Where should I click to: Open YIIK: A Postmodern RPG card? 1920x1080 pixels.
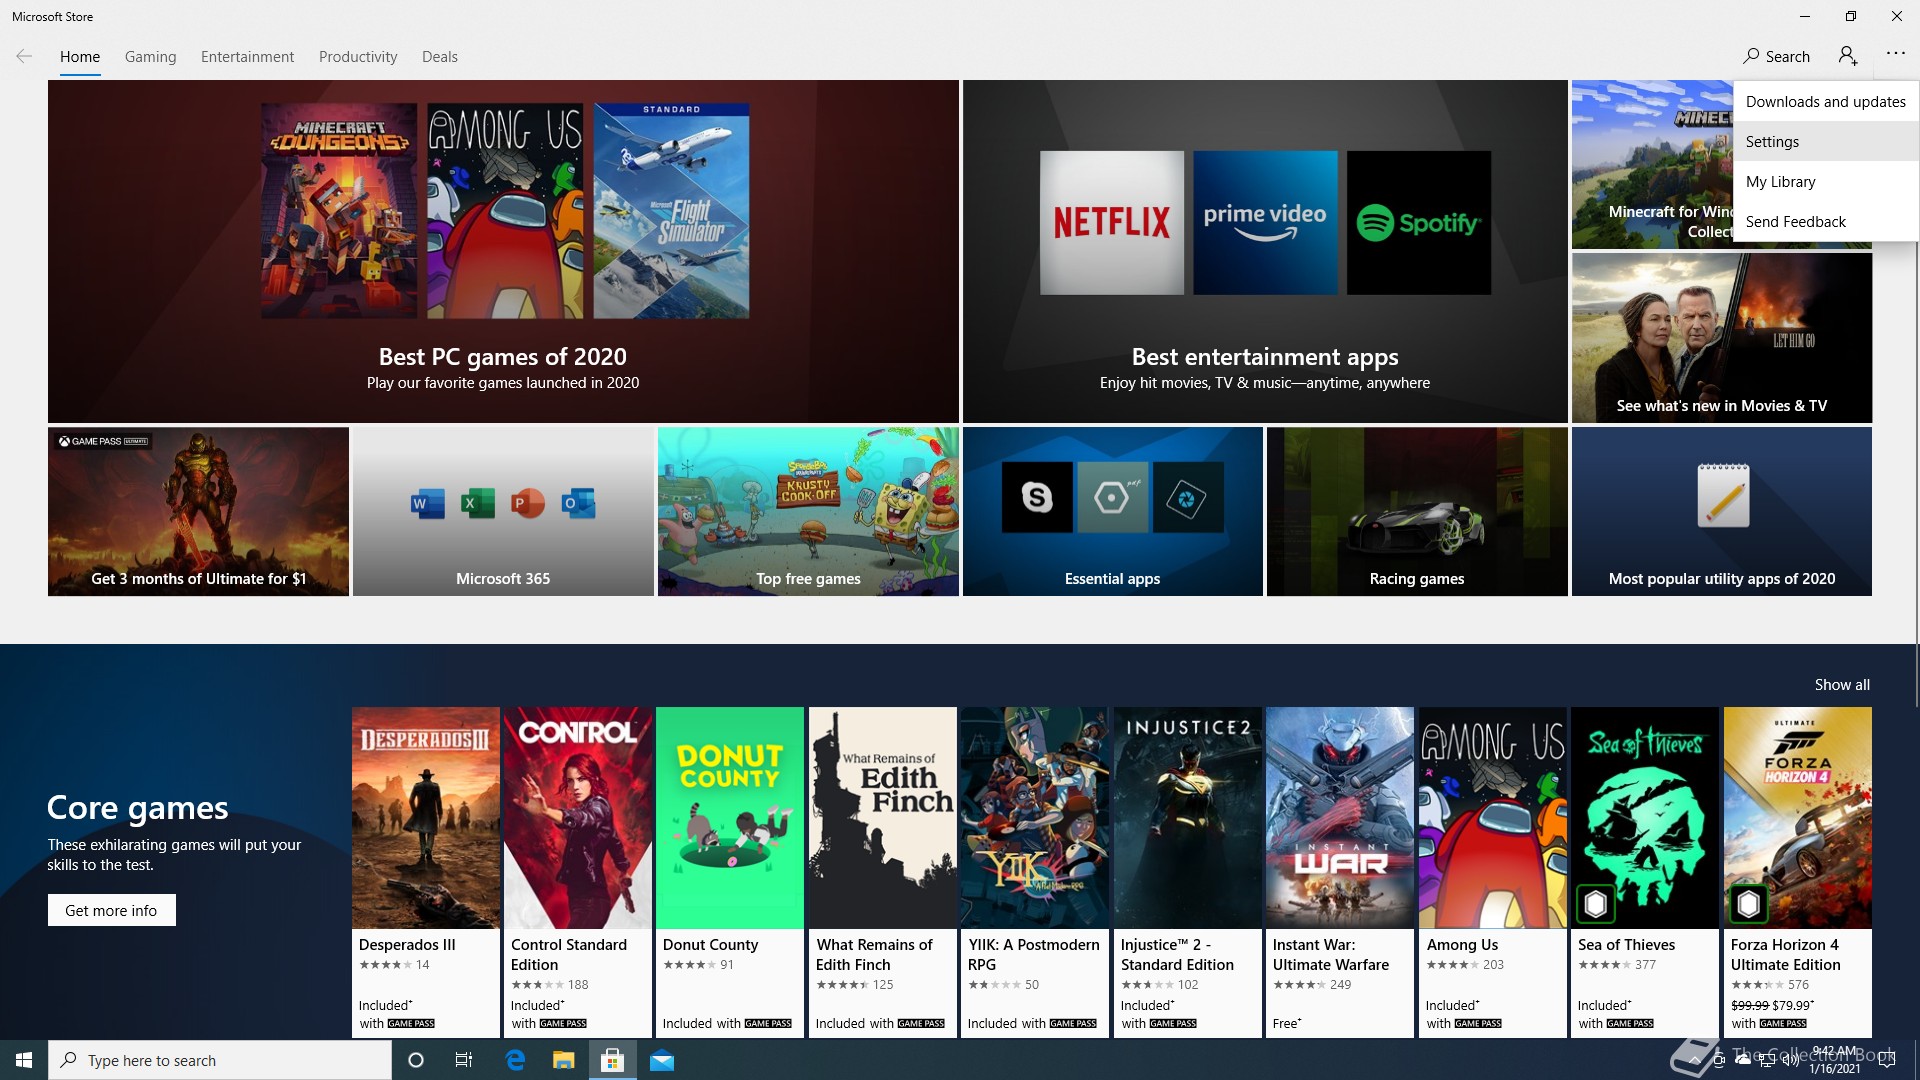tap(1035, 872)
